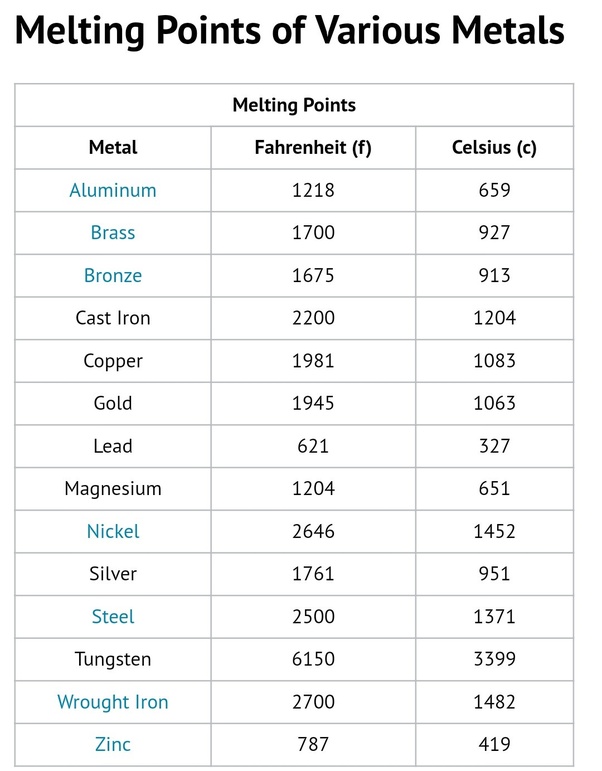Follow the Zinc link
Image resolution: width=602 pixels, height=771 pixels.
[x=113, y=745]
